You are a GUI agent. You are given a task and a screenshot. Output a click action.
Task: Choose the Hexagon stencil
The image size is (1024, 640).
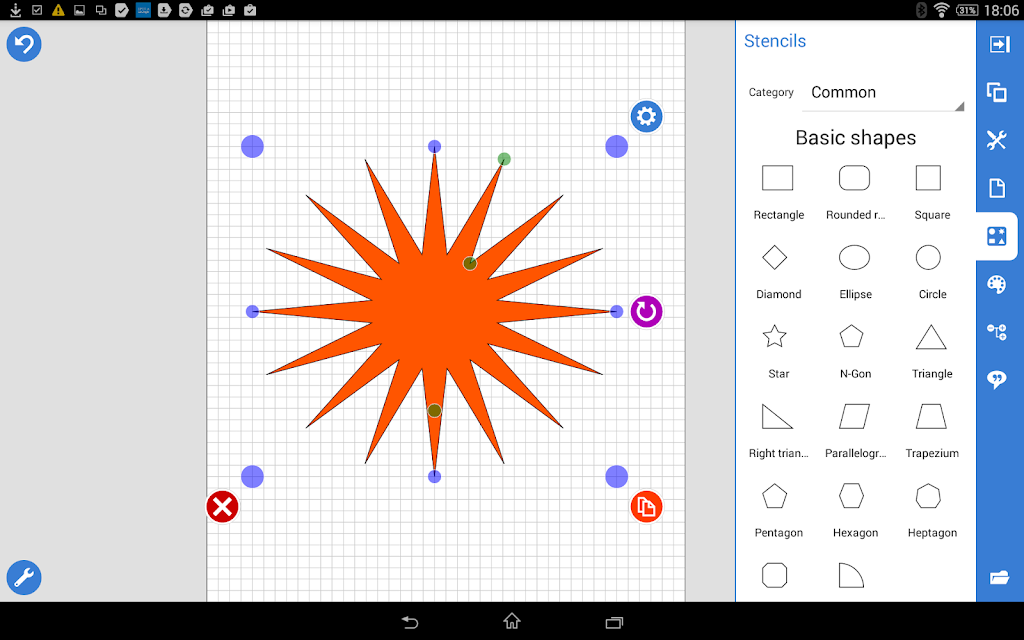855,509
